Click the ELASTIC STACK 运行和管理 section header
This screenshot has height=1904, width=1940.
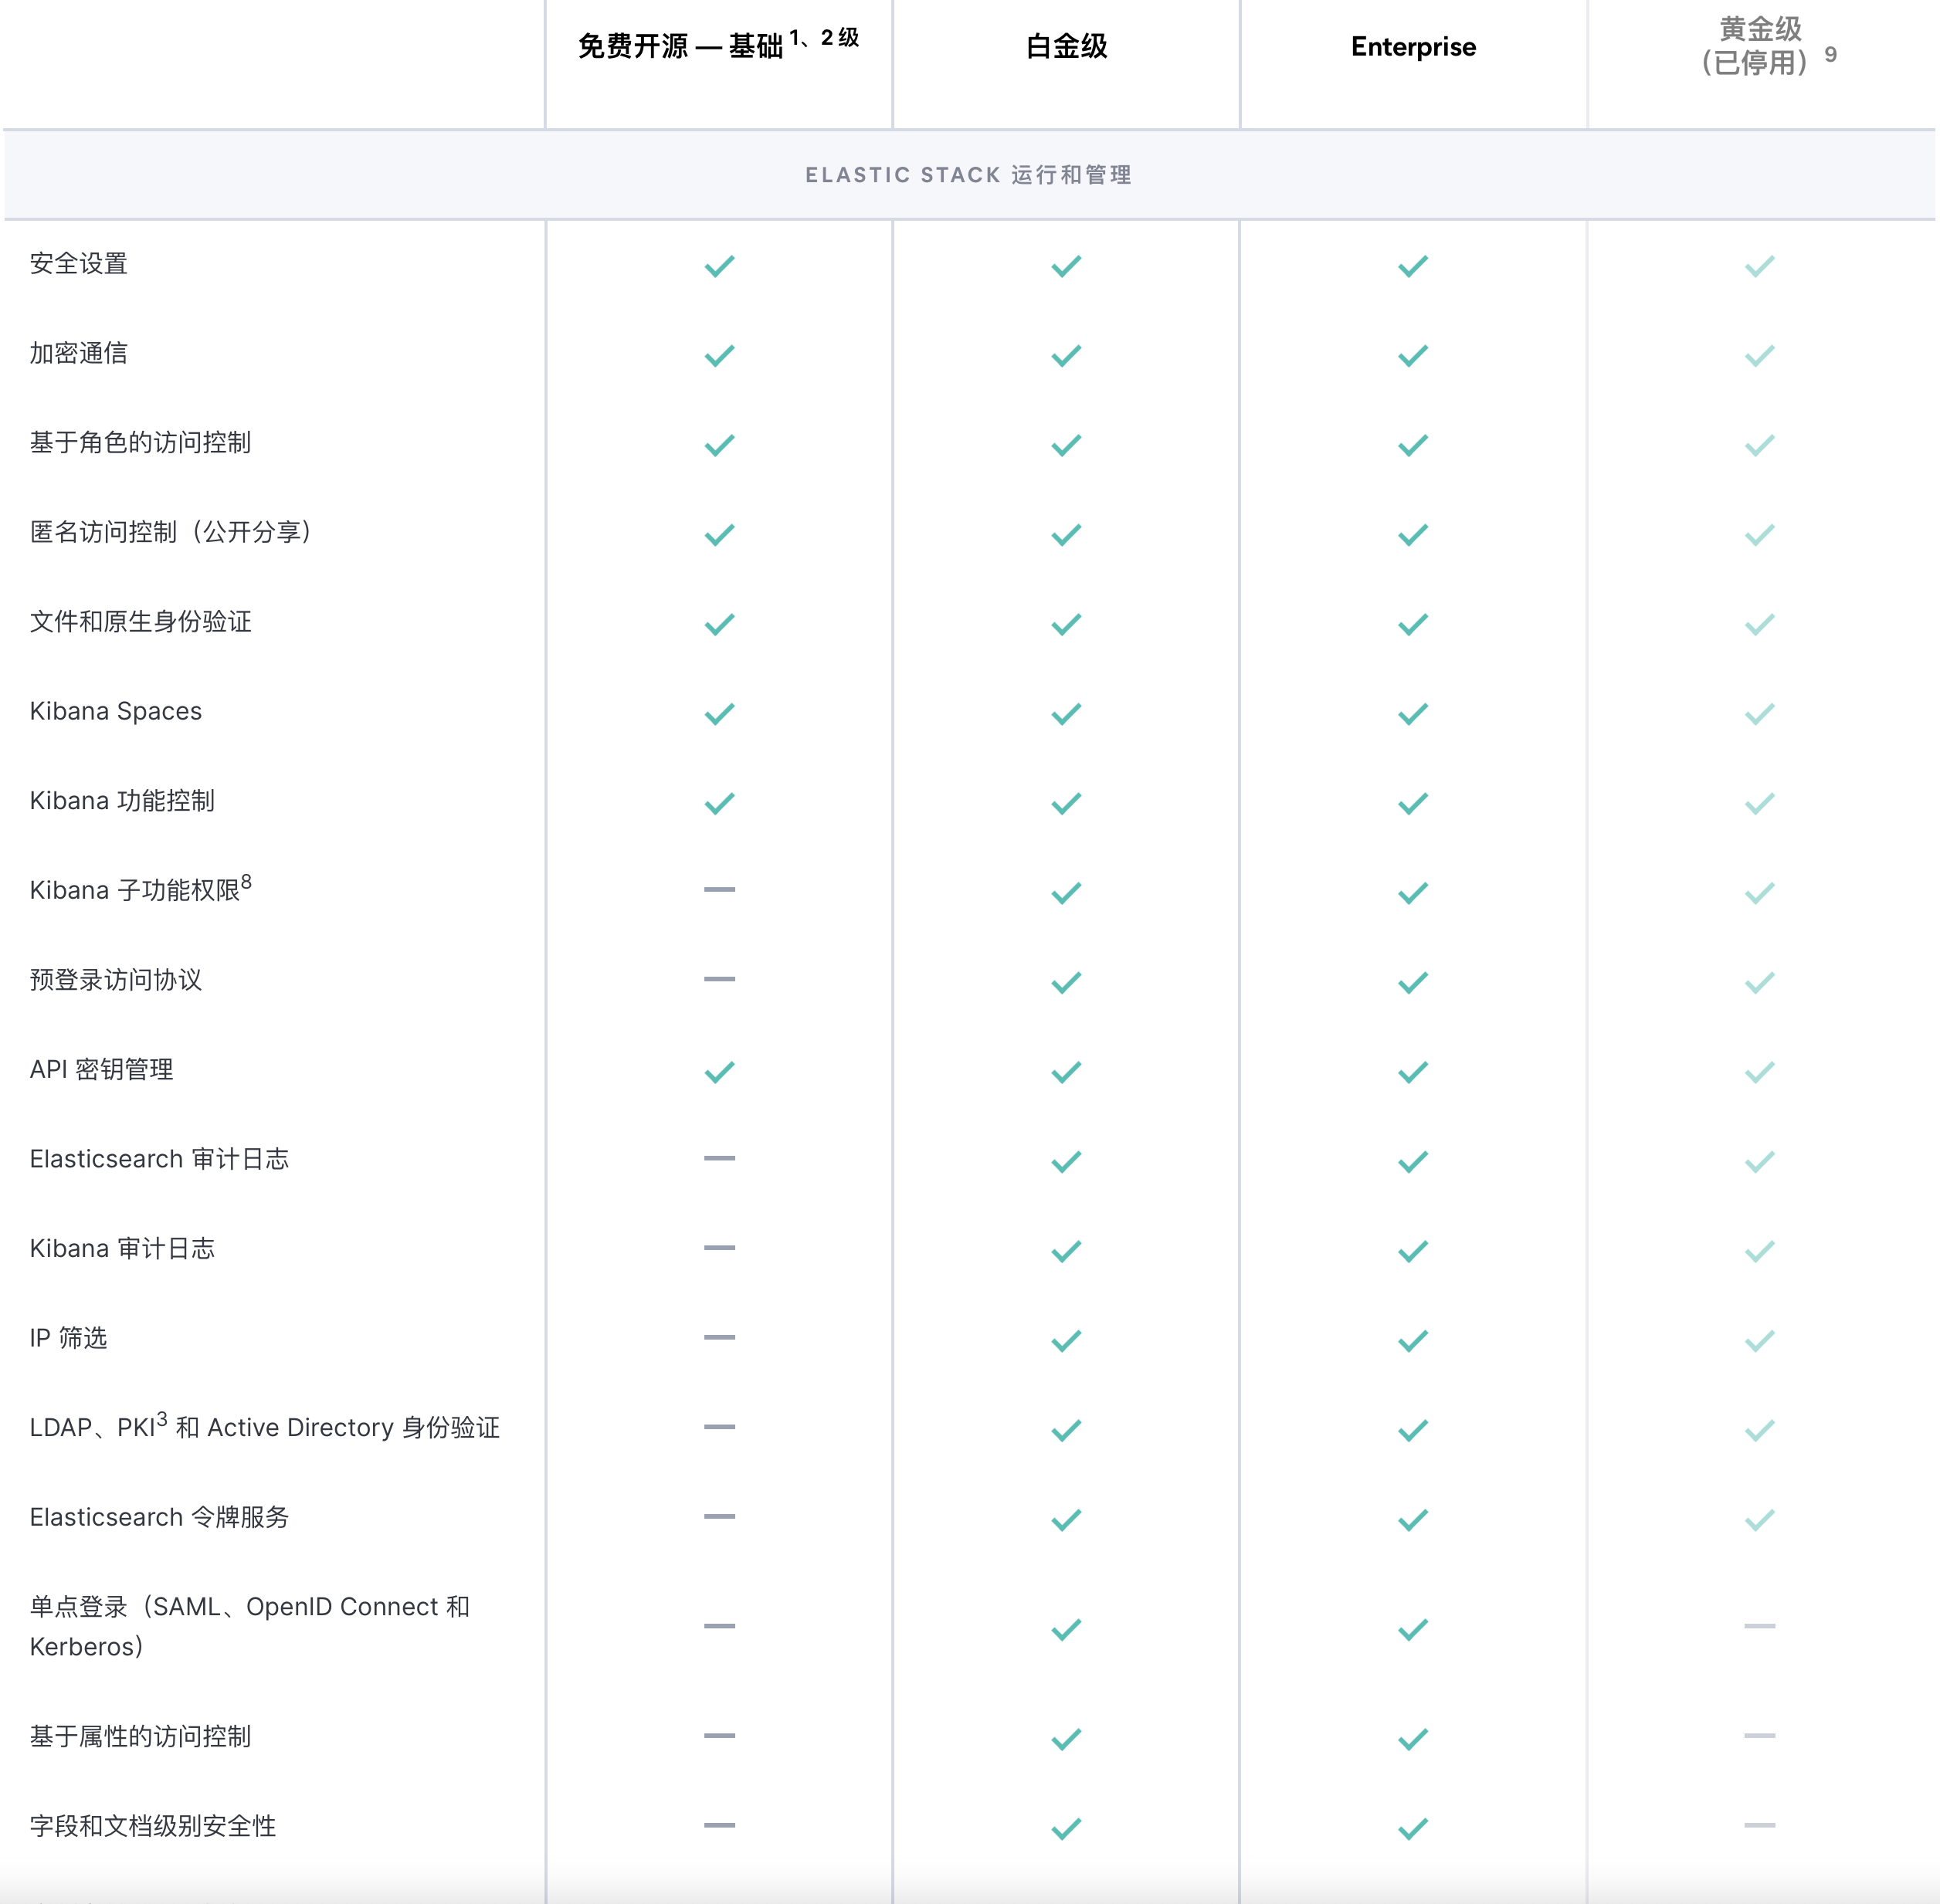[x=968, y=175]
